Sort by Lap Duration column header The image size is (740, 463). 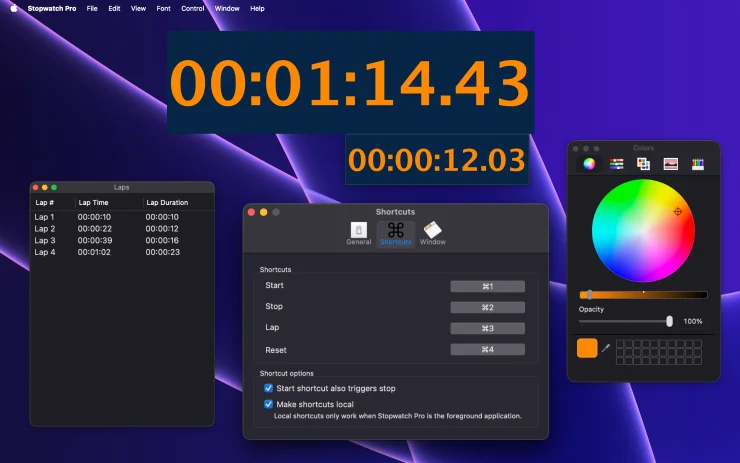167,202
